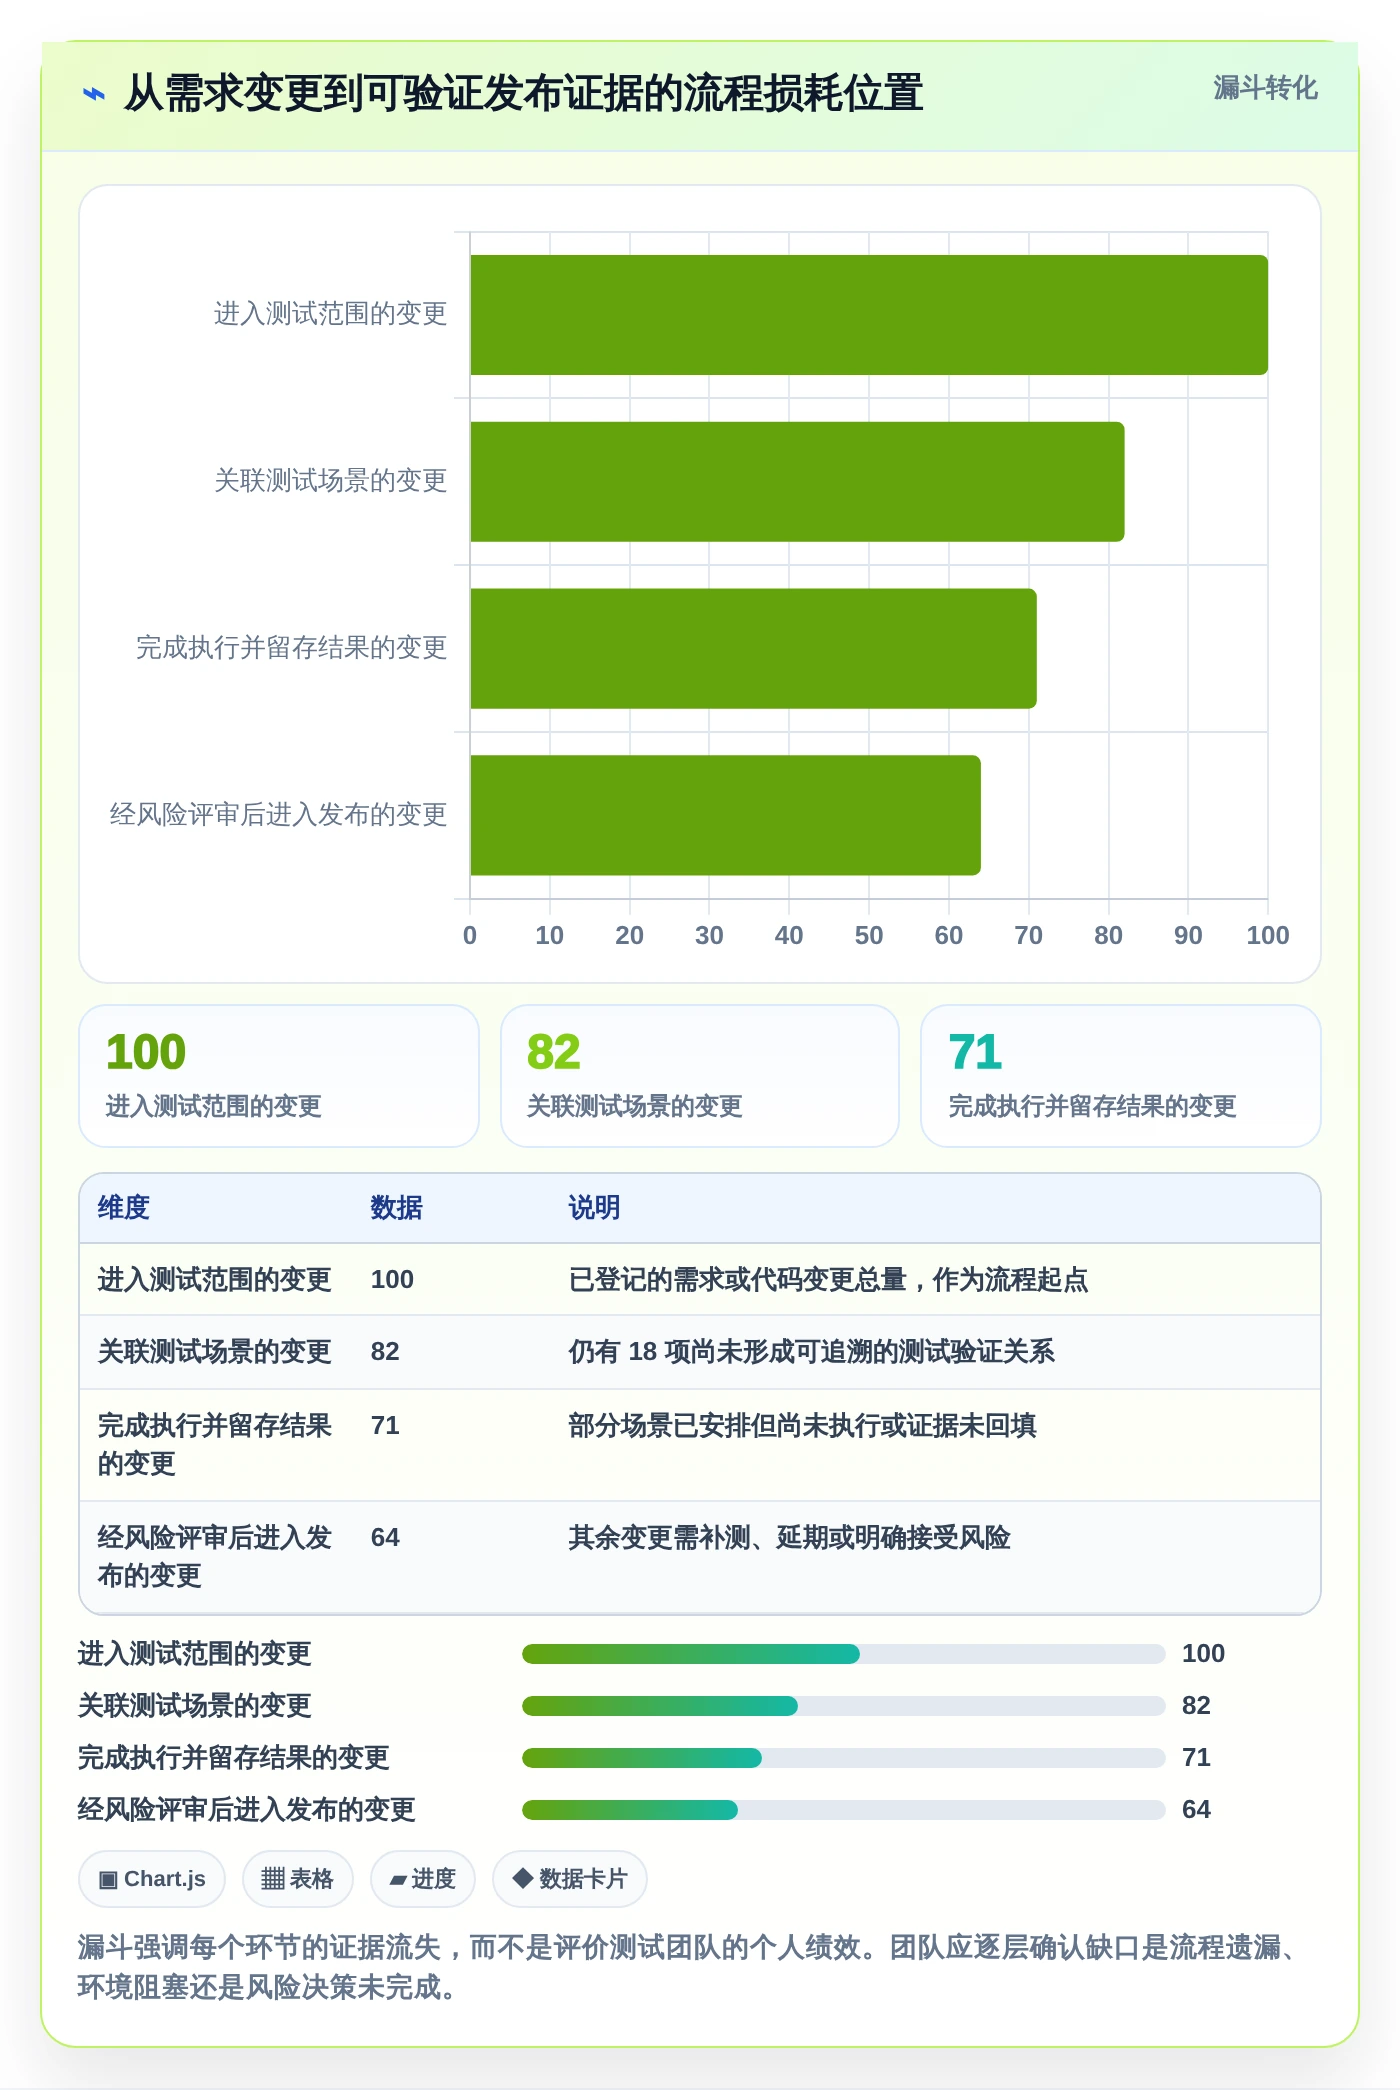Viewport: 1400px width, 2090px height.
Task: Select the 100 data card
Action: coord(279,1076)
